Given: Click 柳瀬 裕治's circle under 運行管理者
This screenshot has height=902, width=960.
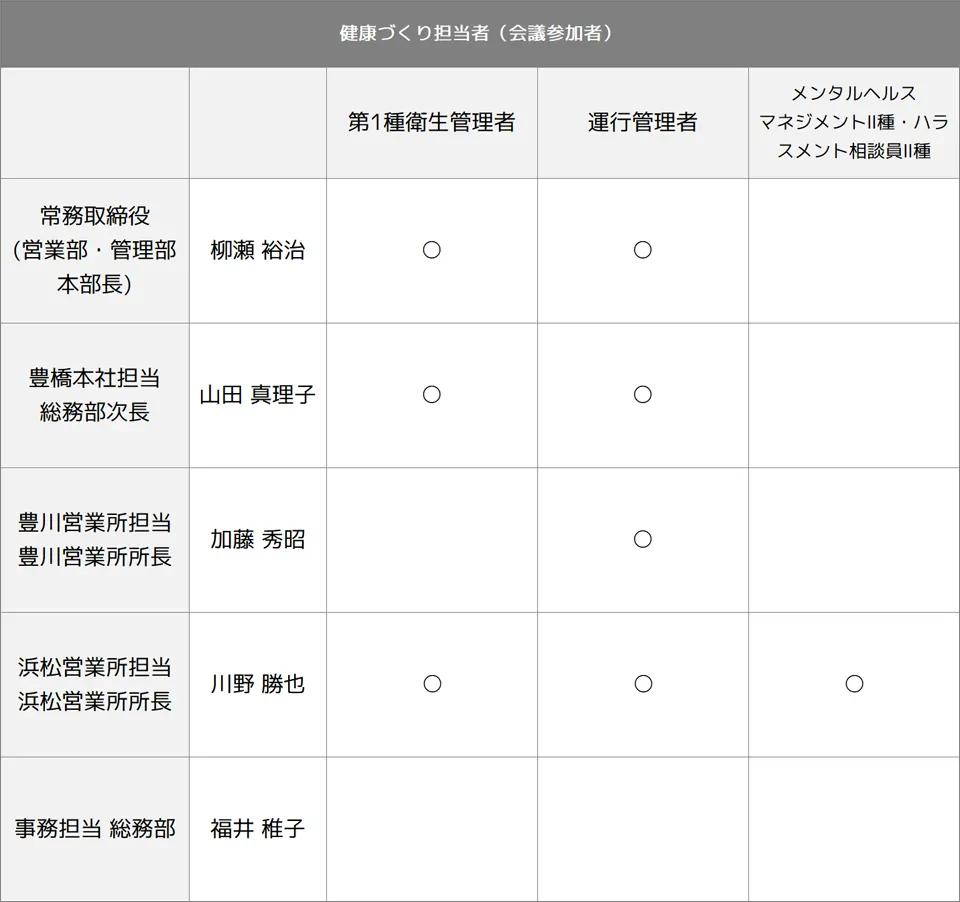Looking at the screenshot, I should tap(643, 250).
